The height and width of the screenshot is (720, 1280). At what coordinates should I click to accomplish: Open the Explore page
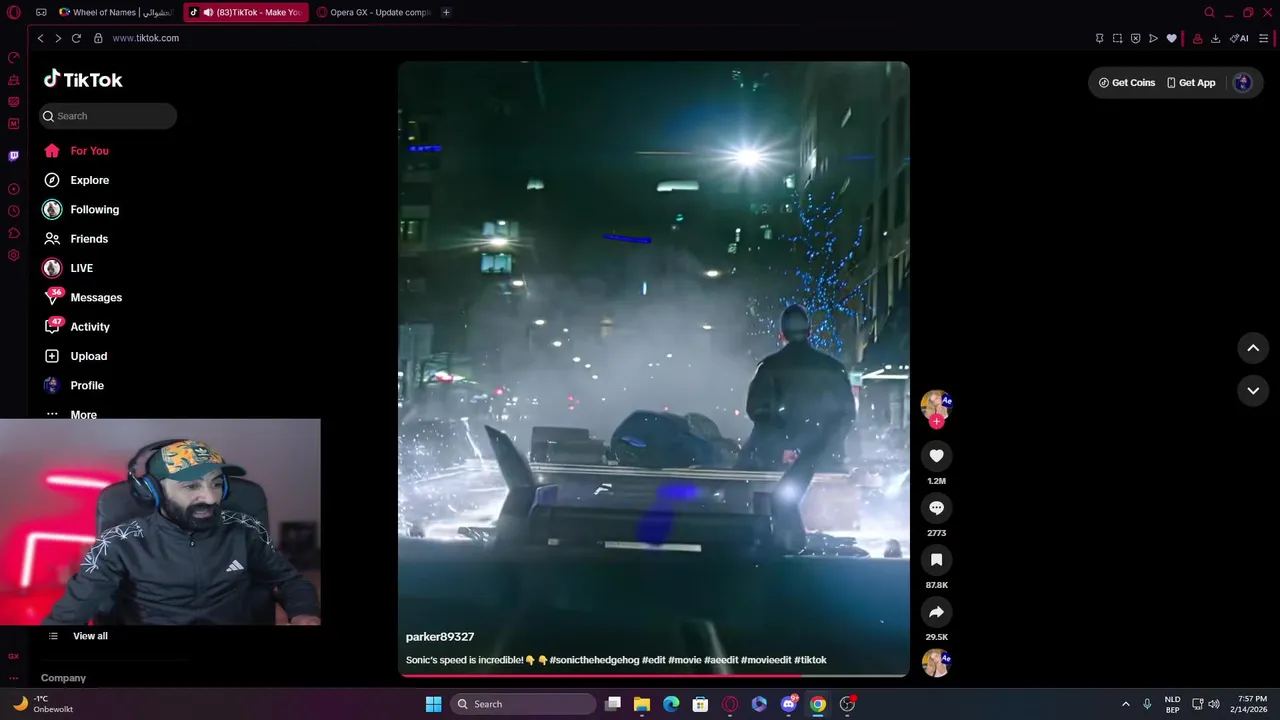point(76,180)
